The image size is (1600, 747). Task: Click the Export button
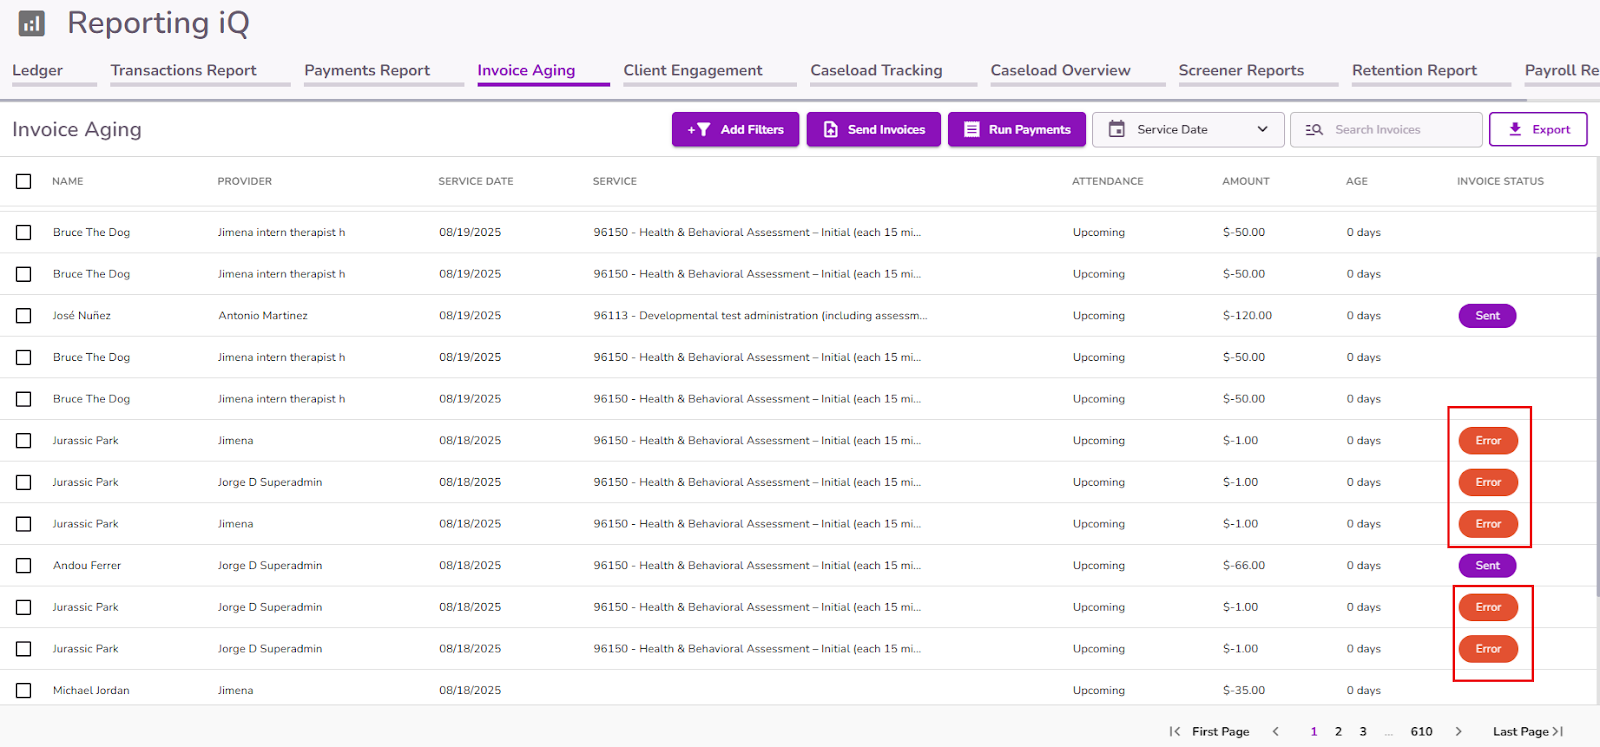[x=1538, y=129]
